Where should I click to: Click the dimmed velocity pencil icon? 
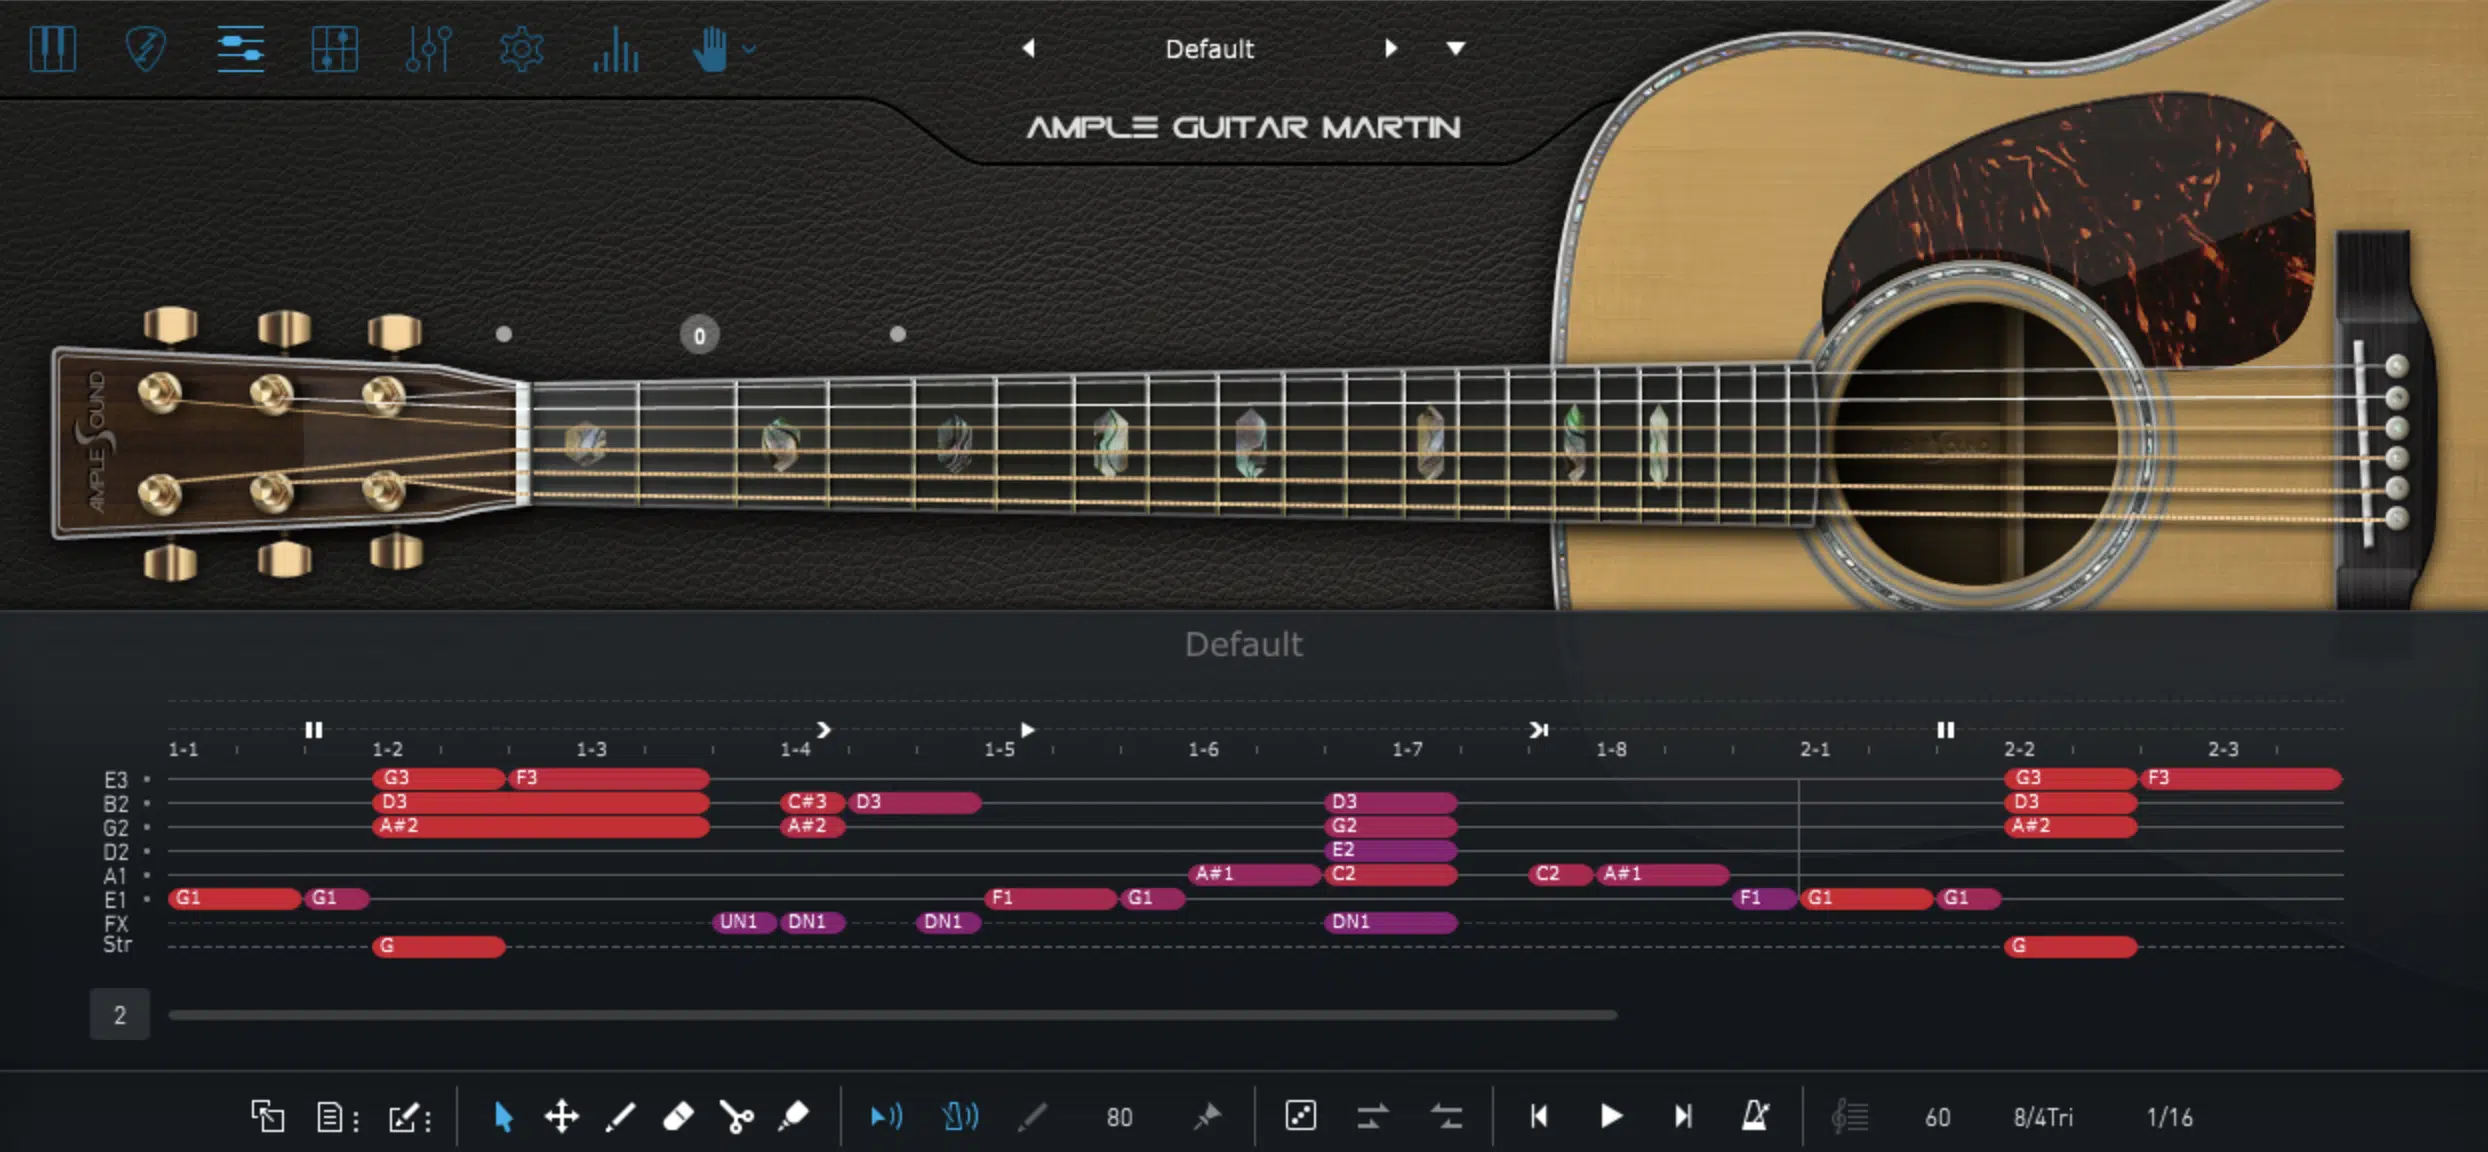1032,1116
